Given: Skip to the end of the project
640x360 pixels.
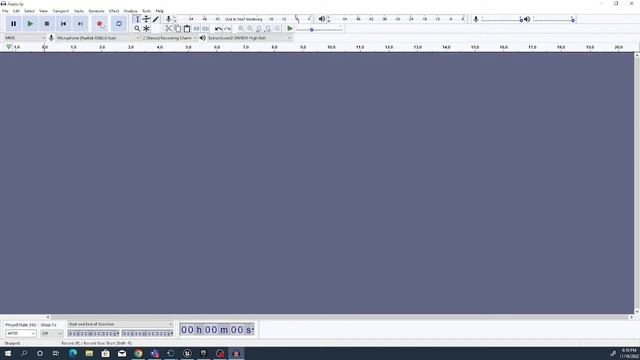Looking at the screenshot, I should point(80,24).
